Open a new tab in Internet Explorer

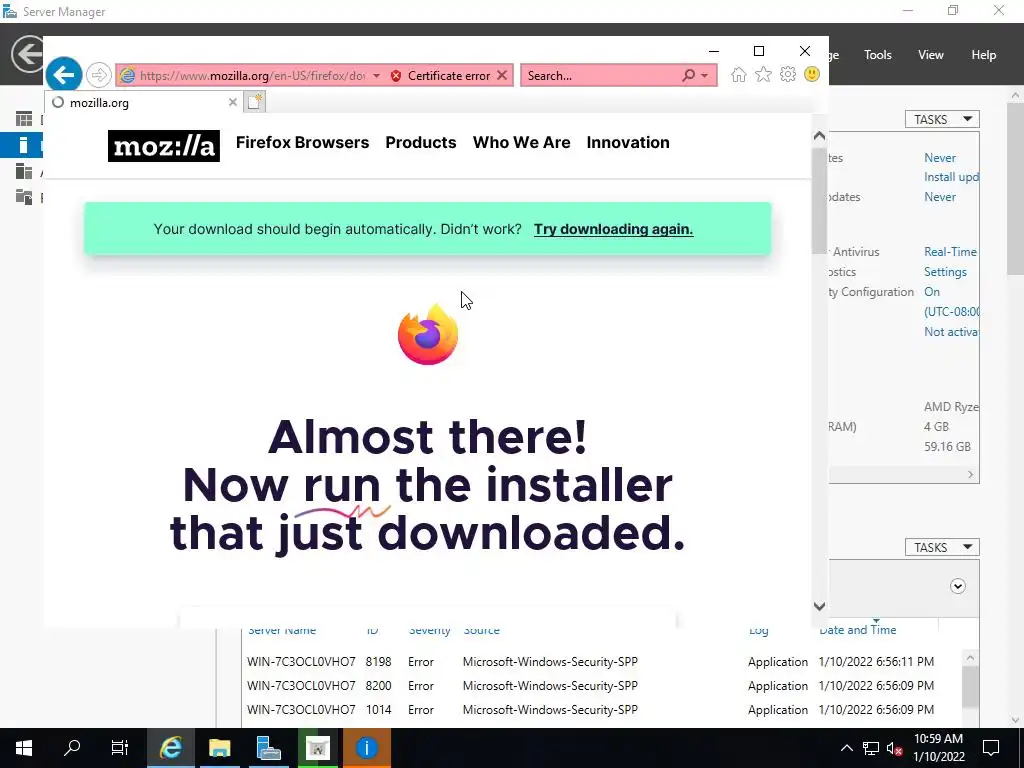(255, 102)
